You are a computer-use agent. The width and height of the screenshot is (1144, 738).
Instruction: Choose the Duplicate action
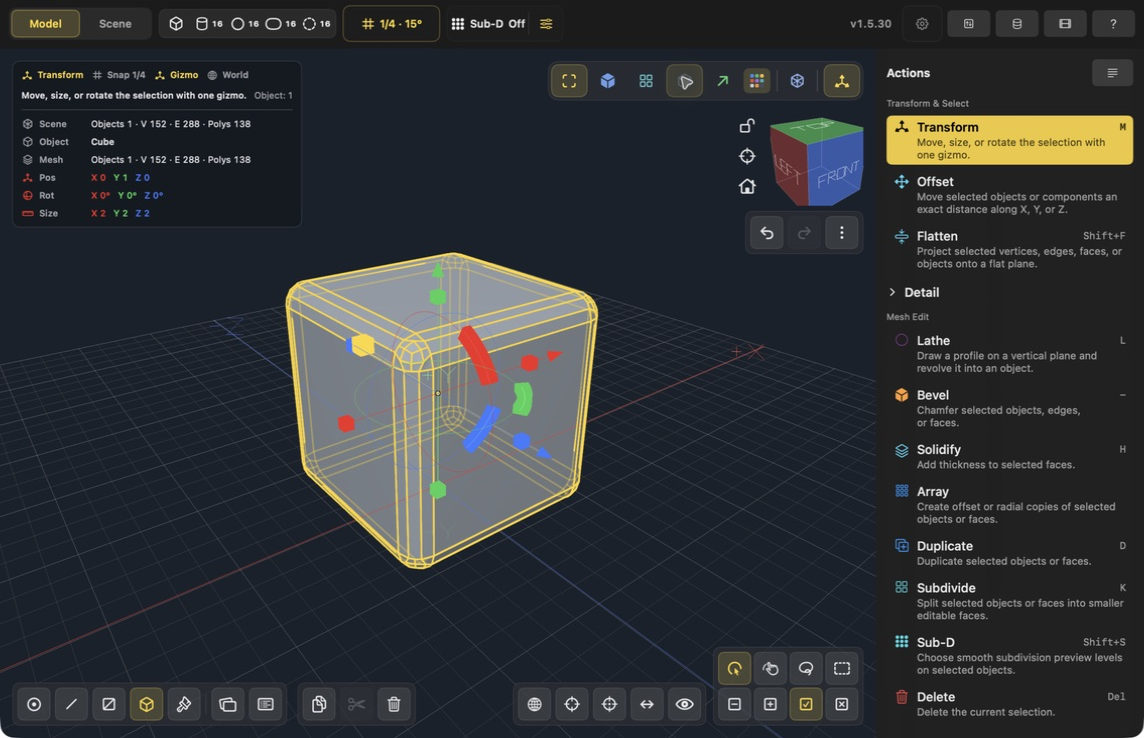(1010, 553)
